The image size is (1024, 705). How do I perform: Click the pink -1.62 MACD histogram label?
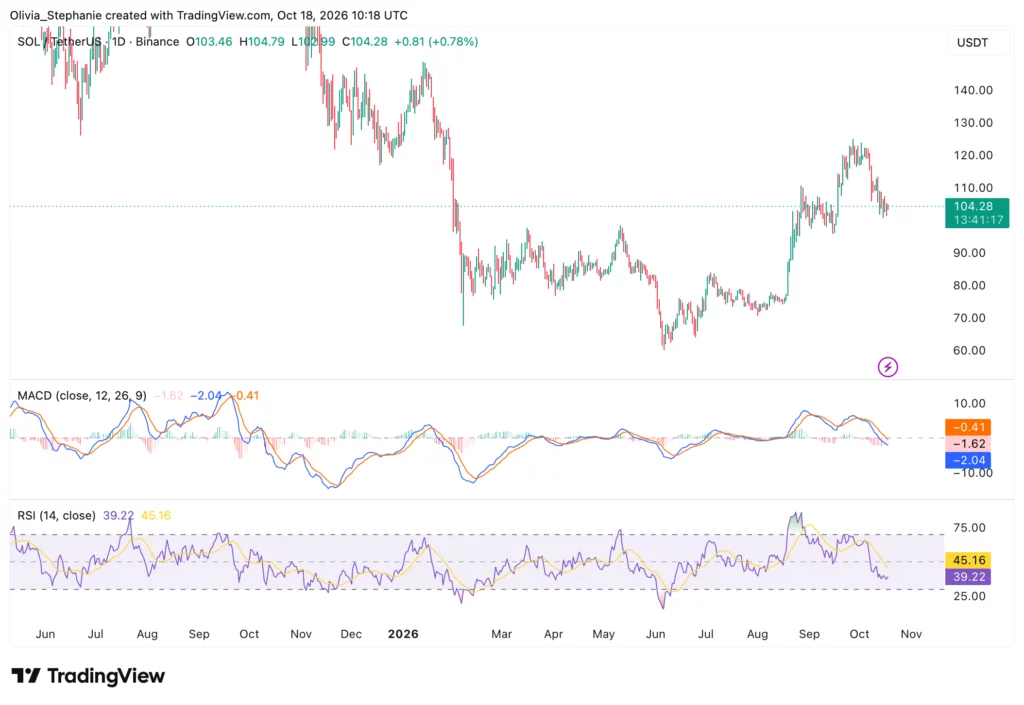tap(968, 444)
